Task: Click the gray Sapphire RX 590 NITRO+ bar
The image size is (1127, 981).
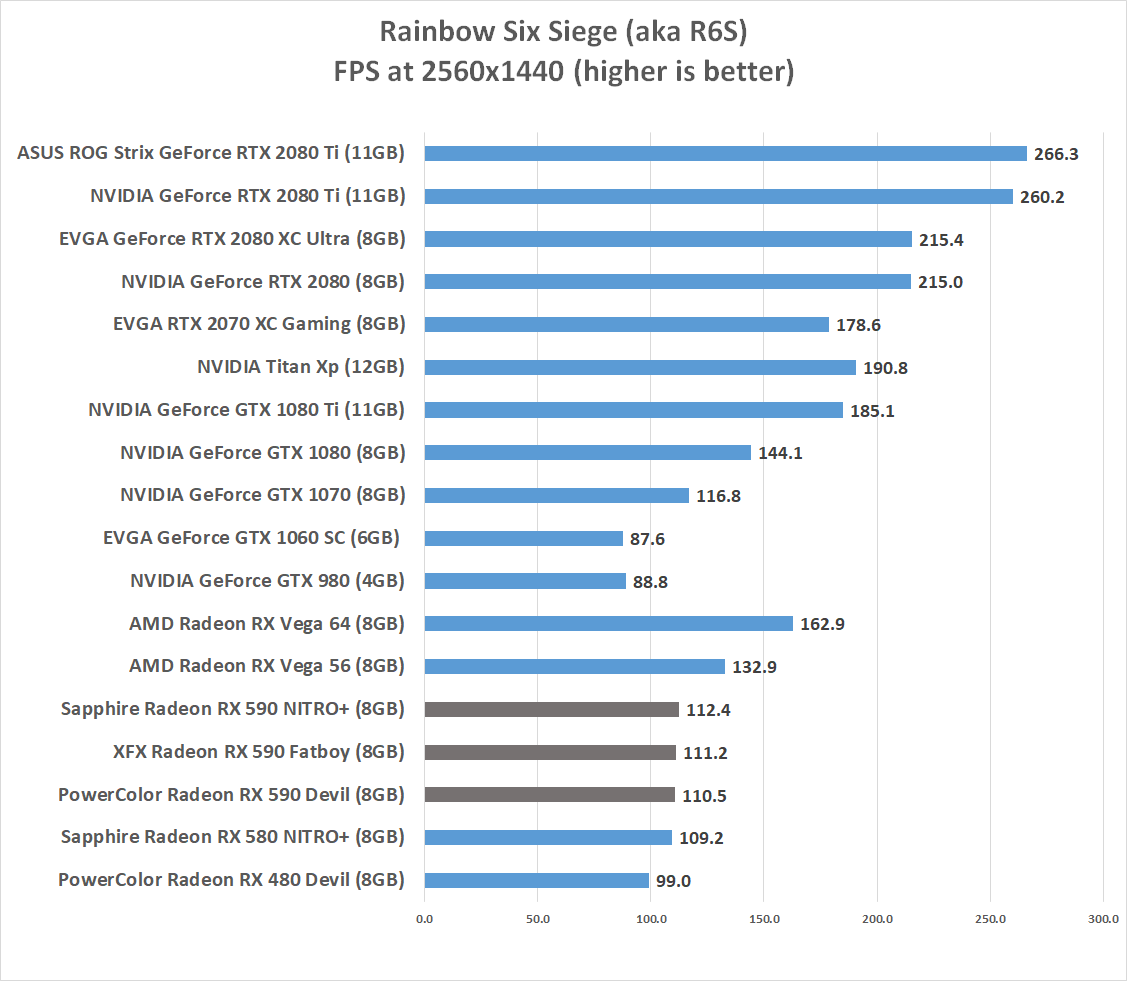Action: click(x=551, y=709)
